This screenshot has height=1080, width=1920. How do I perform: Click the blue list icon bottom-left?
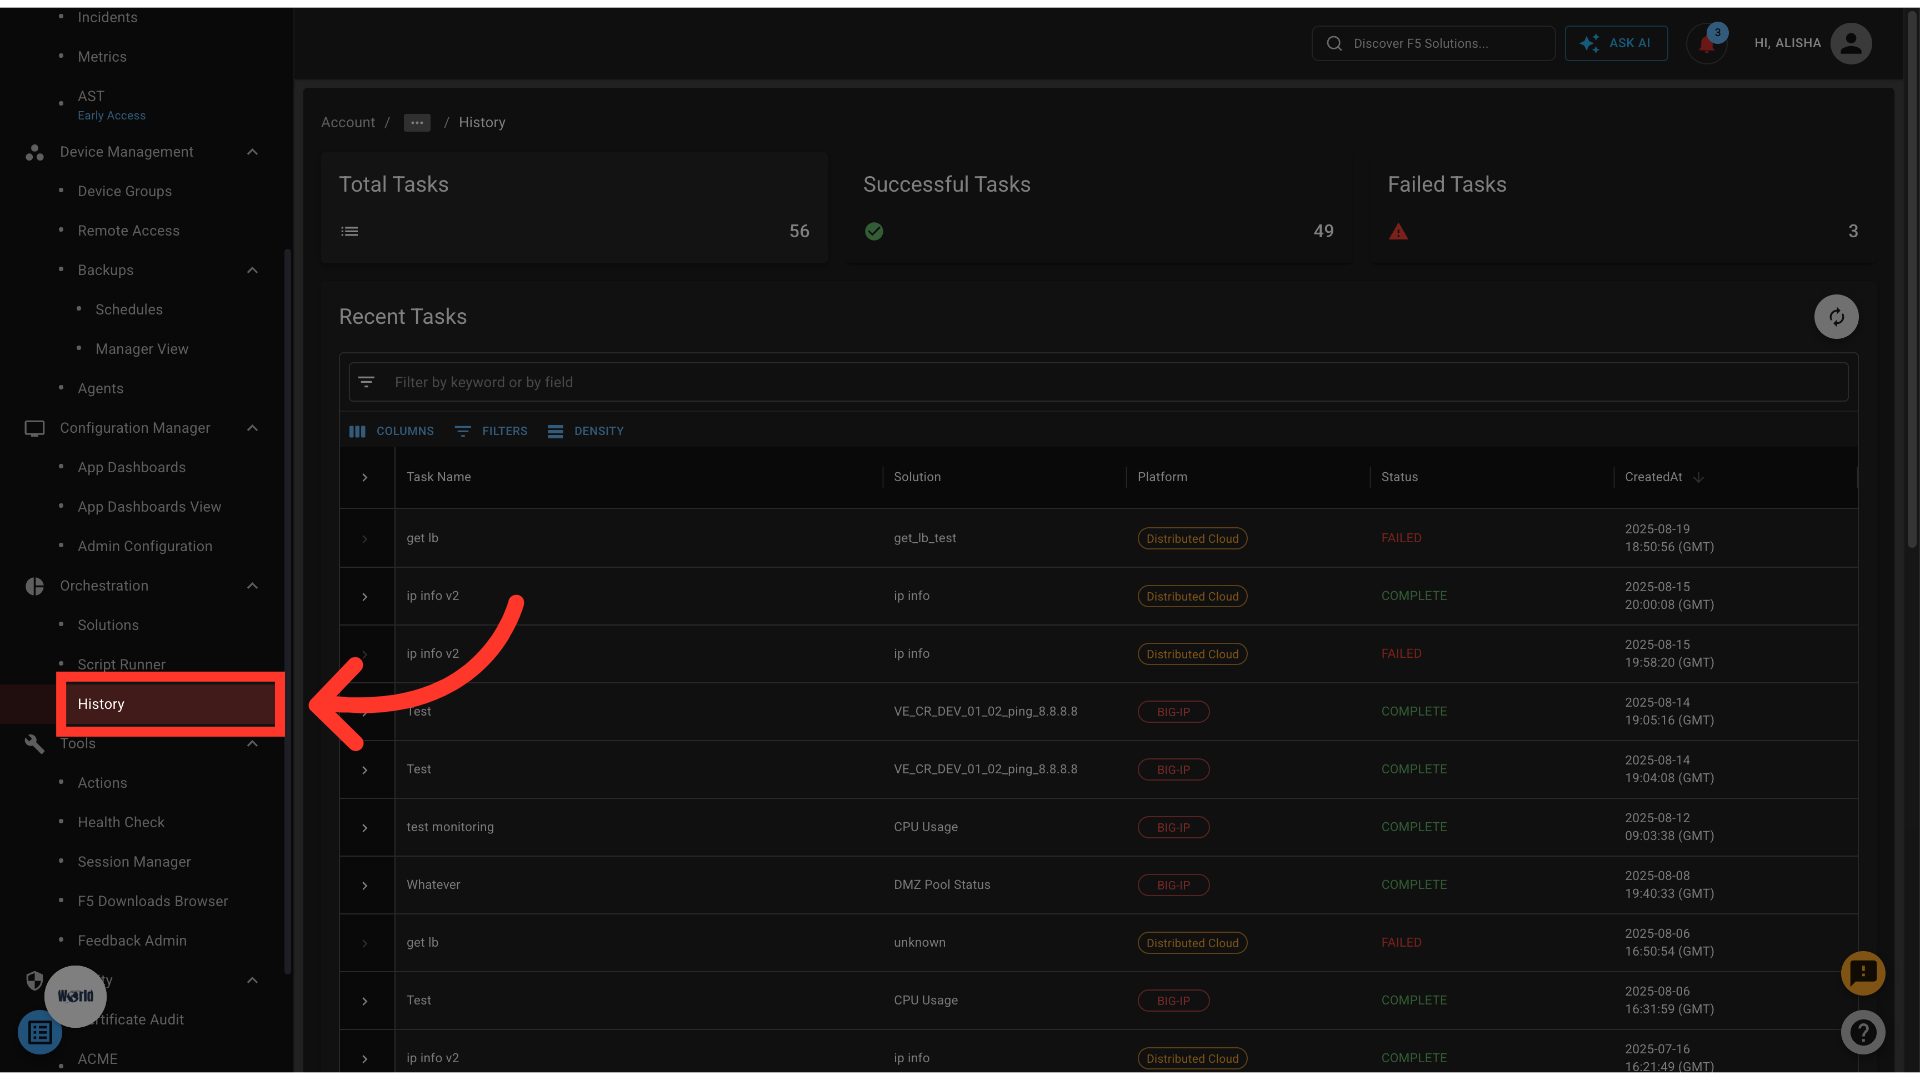coord(40,1032)
